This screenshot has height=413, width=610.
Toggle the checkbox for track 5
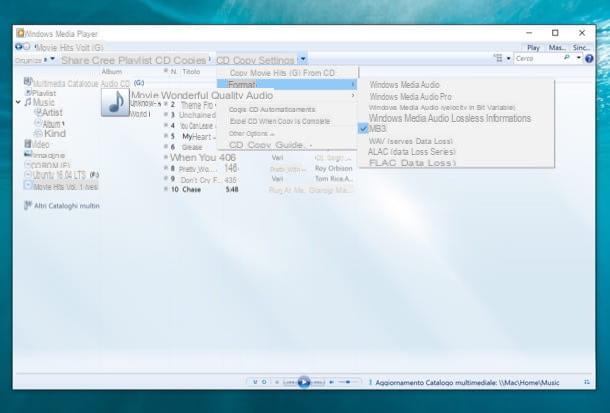click(x=166, y=136)
